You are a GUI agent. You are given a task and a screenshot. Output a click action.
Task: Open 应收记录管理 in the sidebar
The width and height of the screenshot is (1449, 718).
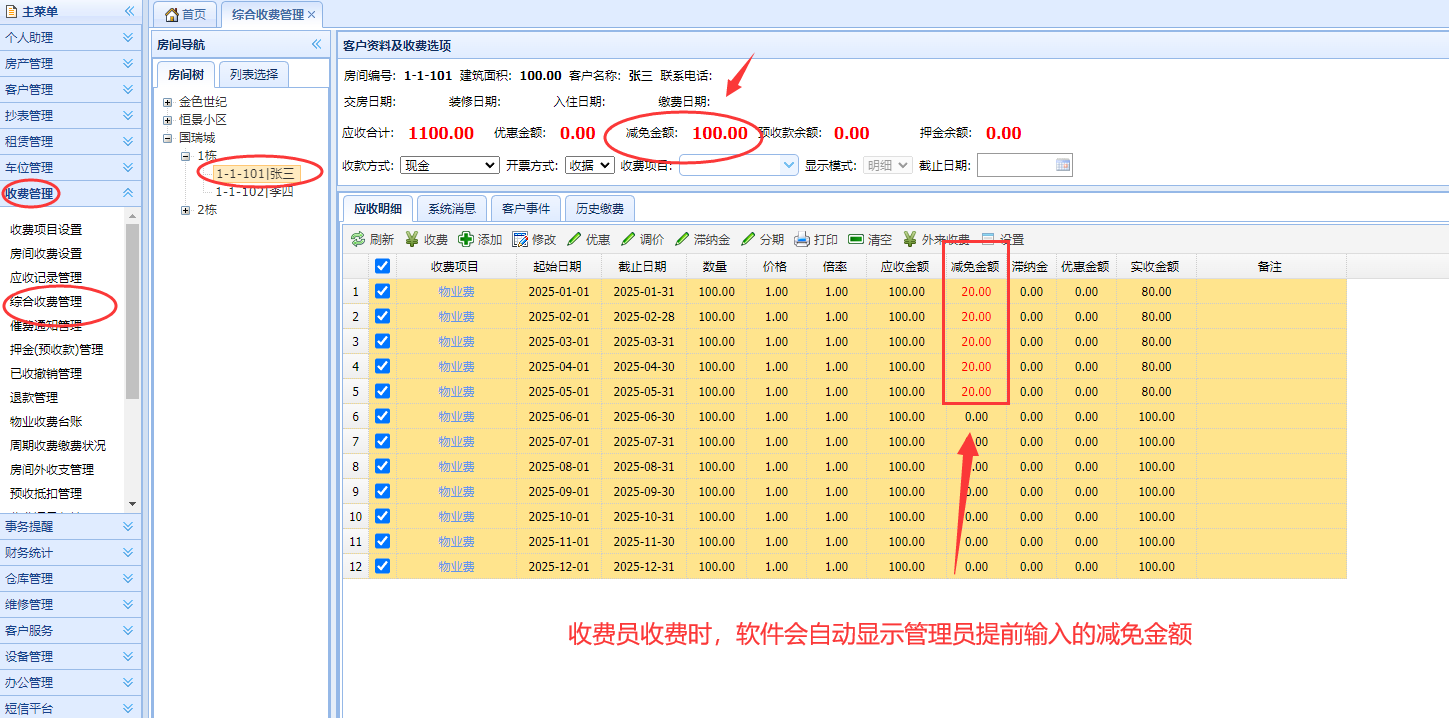click(46, 277)
